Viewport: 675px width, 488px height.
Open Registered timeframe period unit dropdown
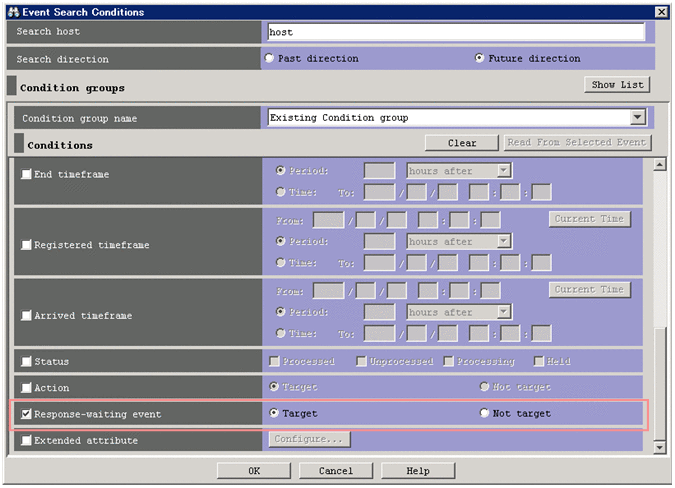pyautogui.click(x=504, y=241)
